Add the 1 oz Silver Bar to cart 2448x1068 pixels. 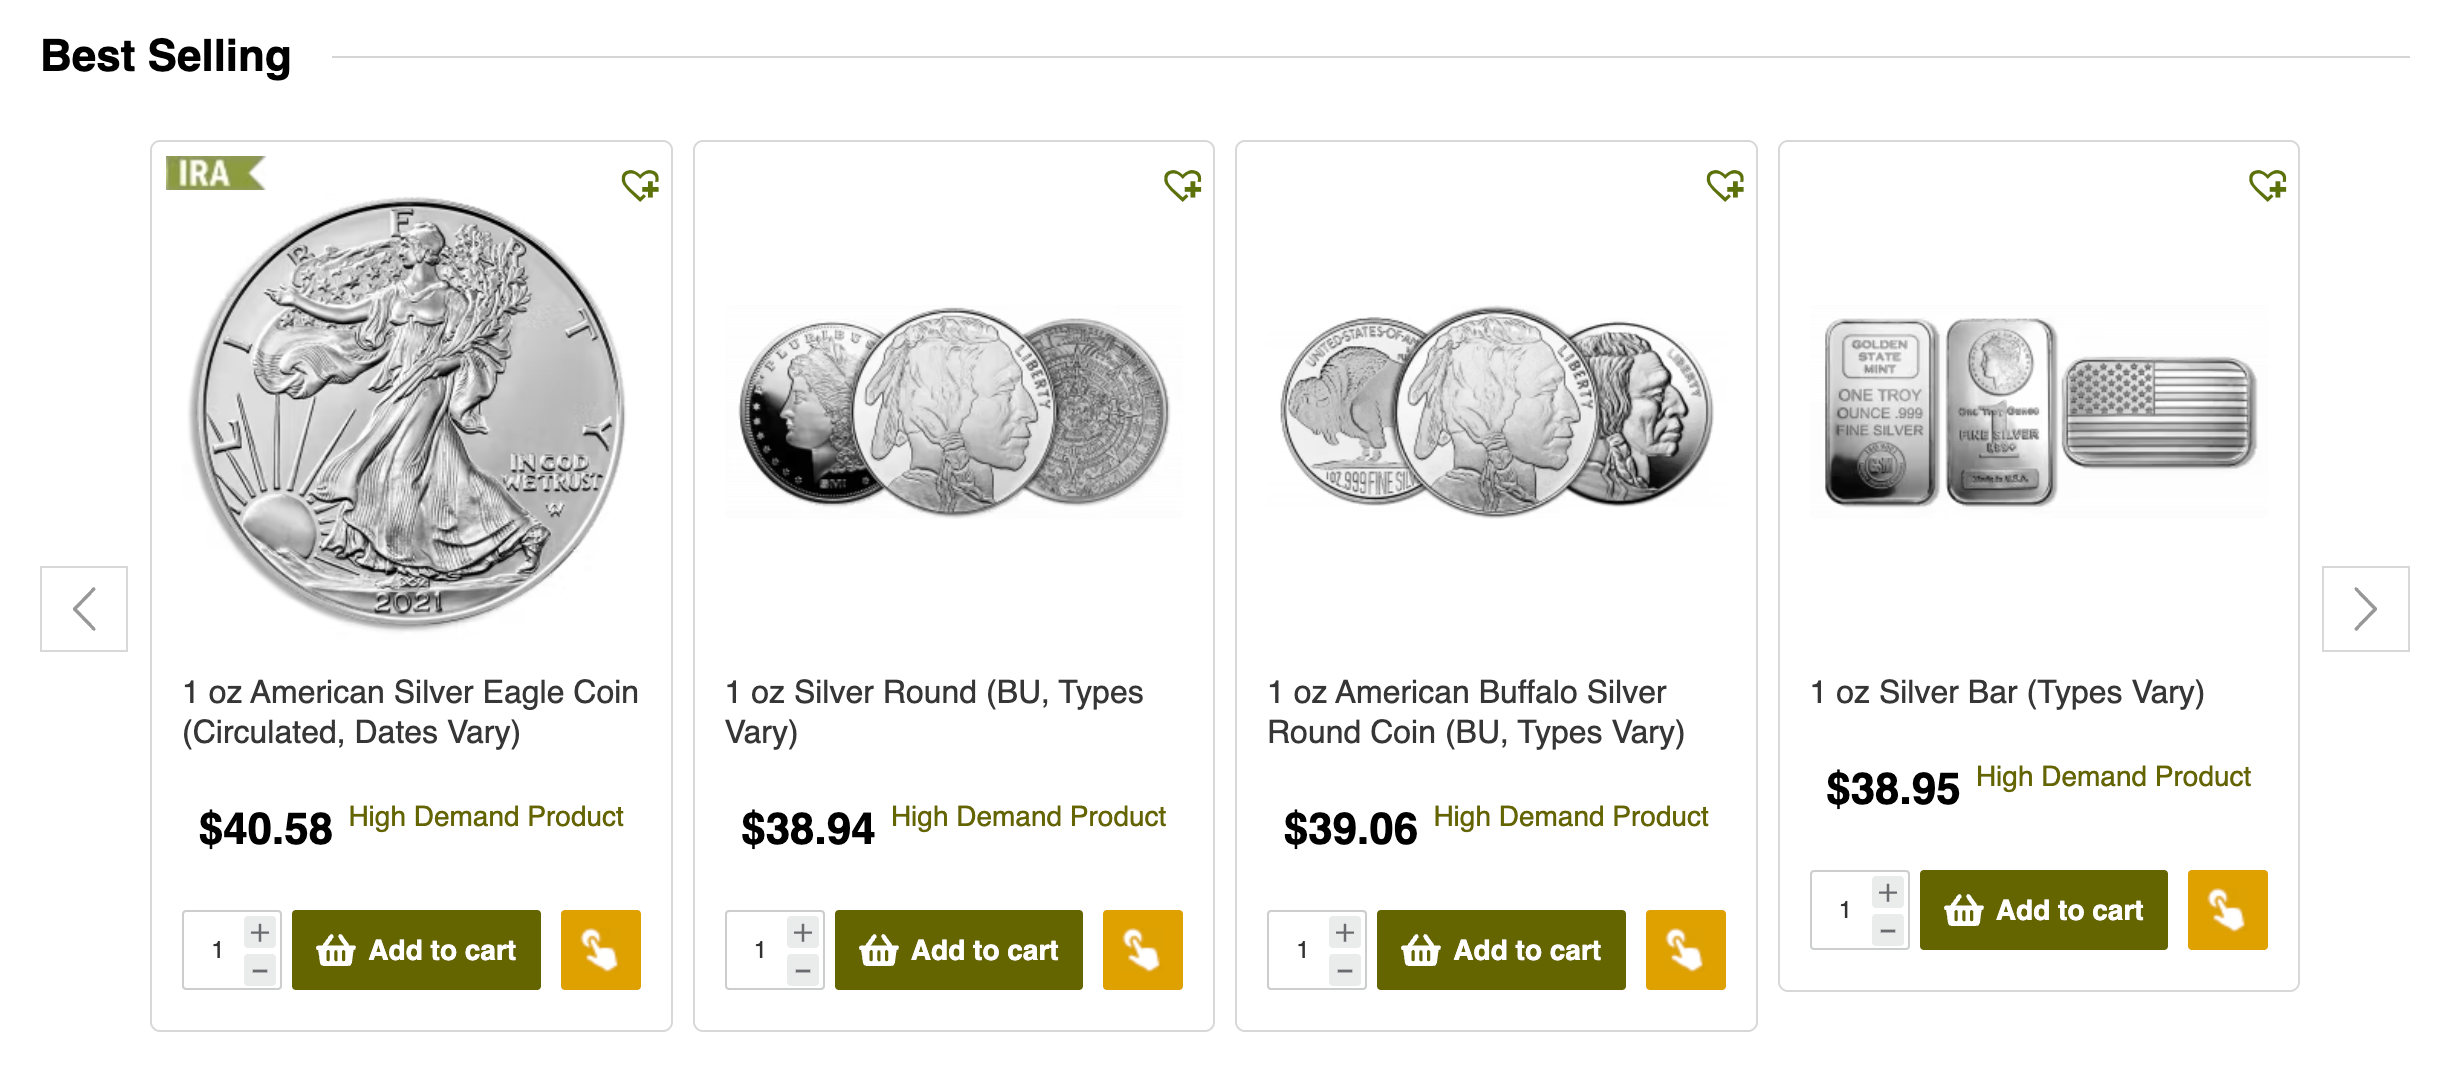(2043, 911)
